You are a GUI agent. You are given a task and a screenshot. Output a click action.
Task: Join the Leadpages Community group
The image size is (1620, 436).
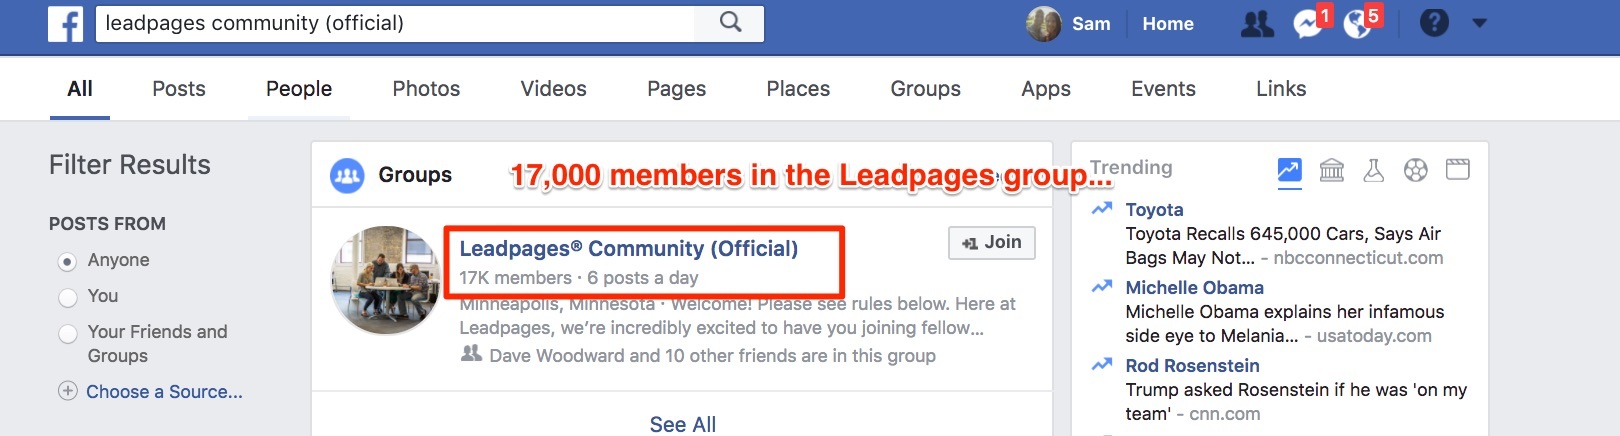coord(991,242)
